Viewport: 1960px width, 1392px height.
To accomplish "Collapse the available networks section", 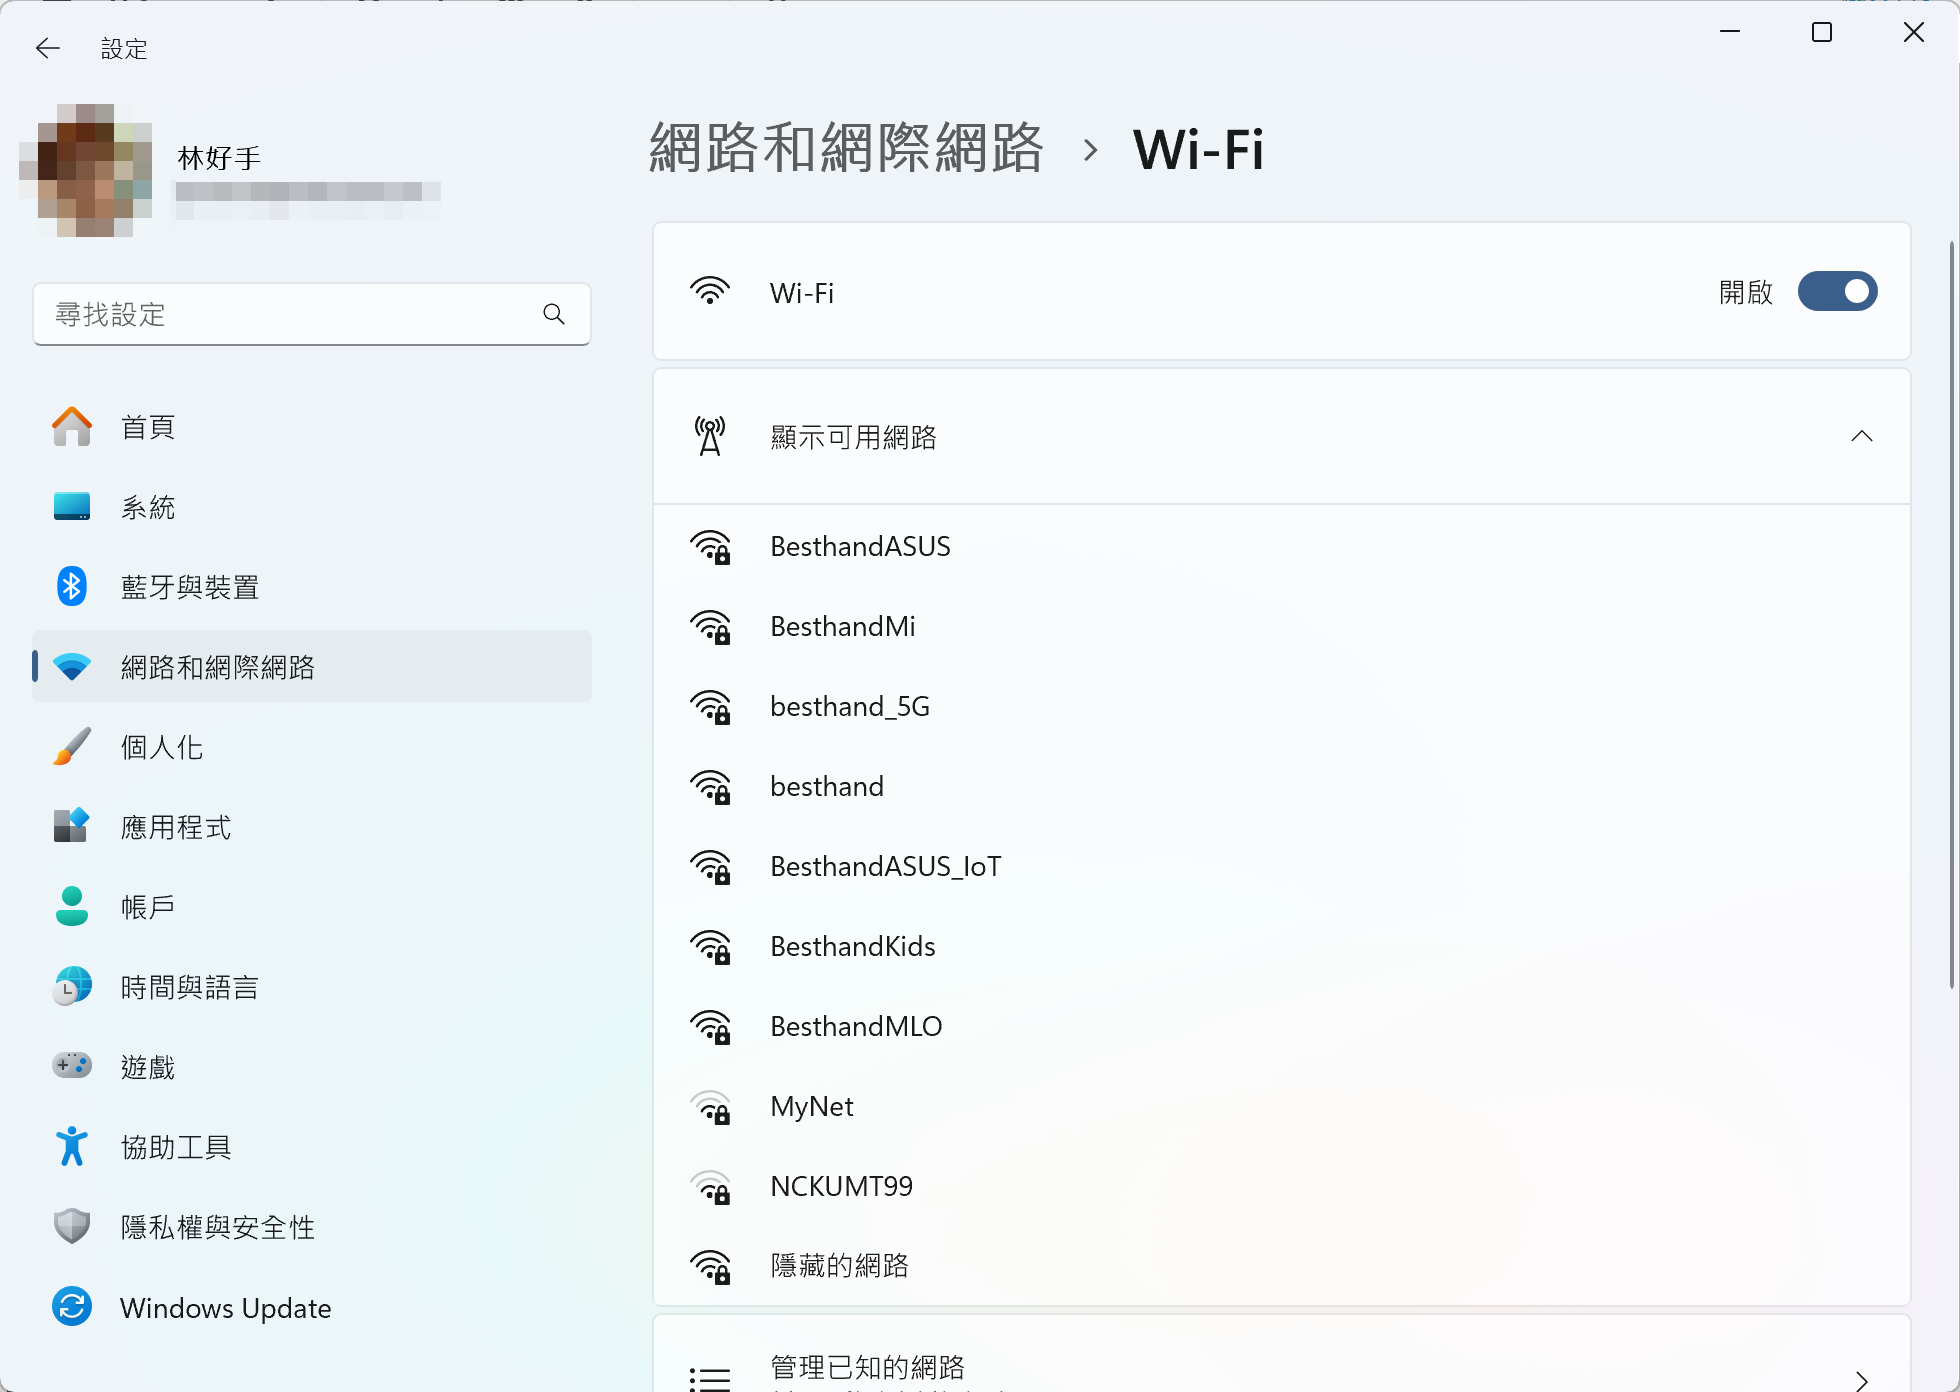I will (1861, 437).
